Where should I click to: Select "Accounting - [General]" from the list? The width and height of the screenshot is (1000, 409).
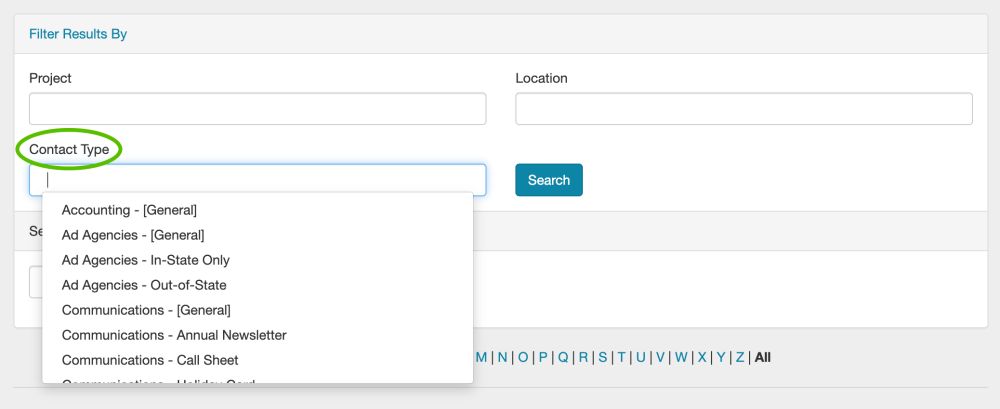point(129,210)
